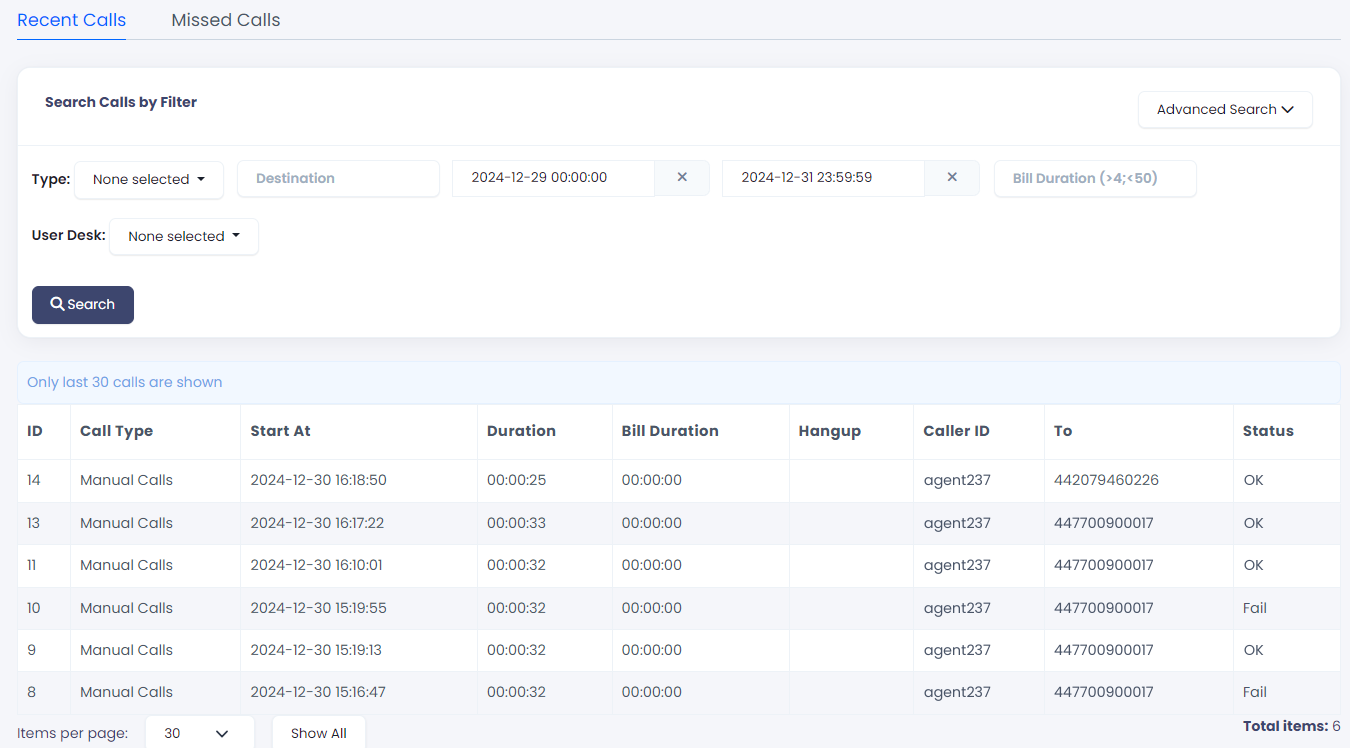Open call ID 8 link

click(x=31, y=692)
